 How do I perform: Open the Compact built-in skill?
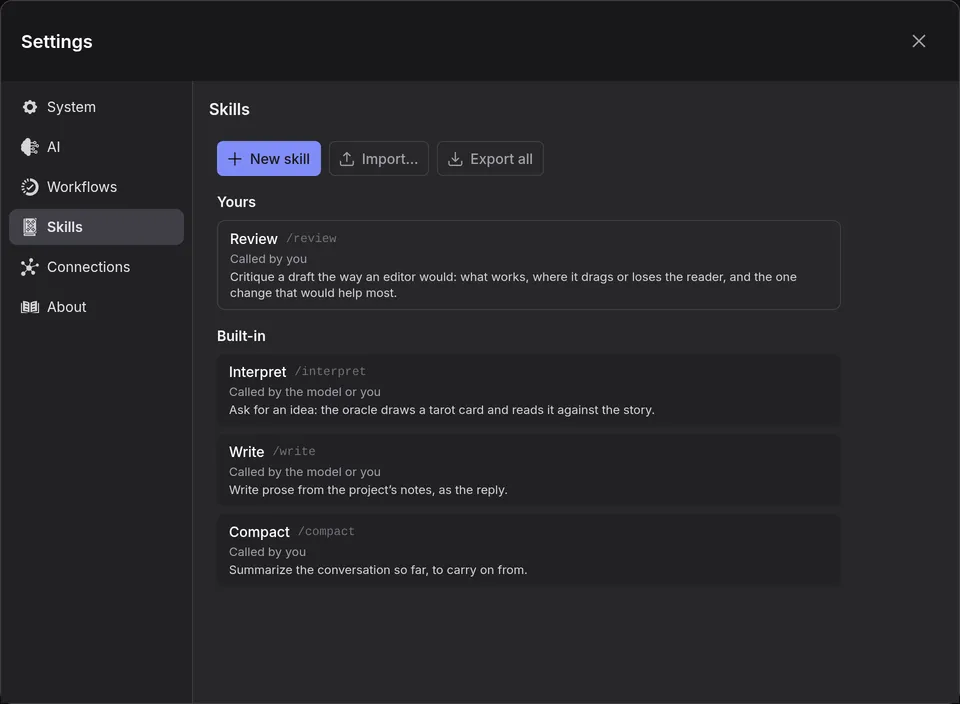point(529,550)
